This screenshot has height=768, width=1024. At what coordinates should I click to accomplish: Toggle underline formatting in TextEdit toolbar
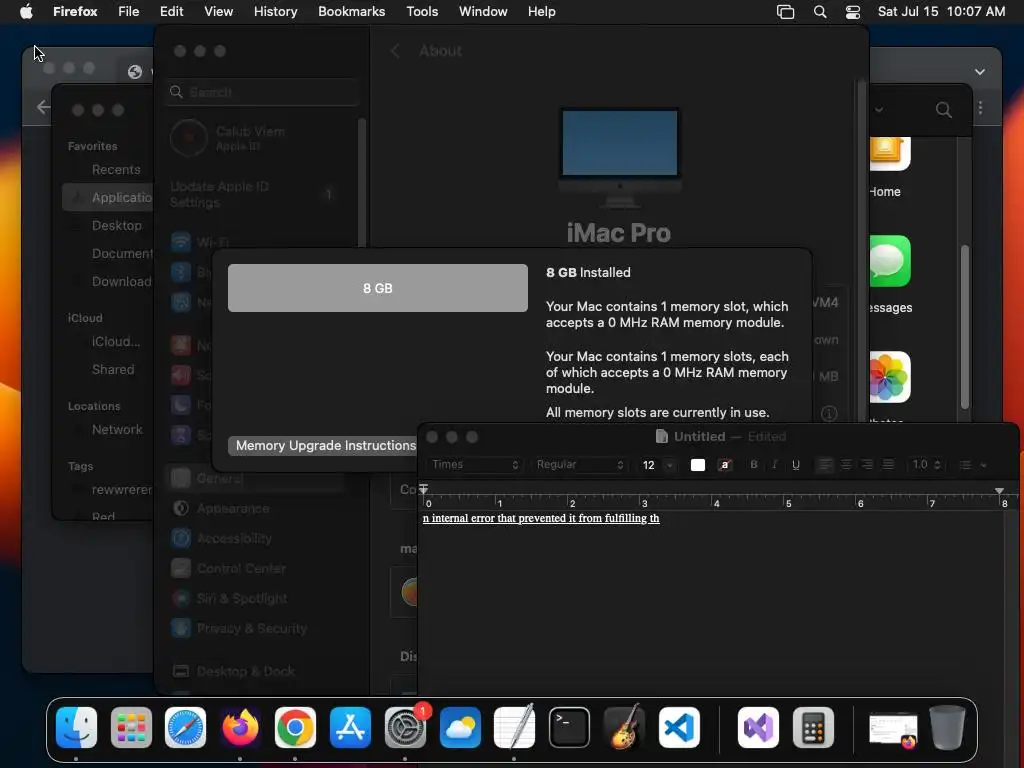pos(795,464)
